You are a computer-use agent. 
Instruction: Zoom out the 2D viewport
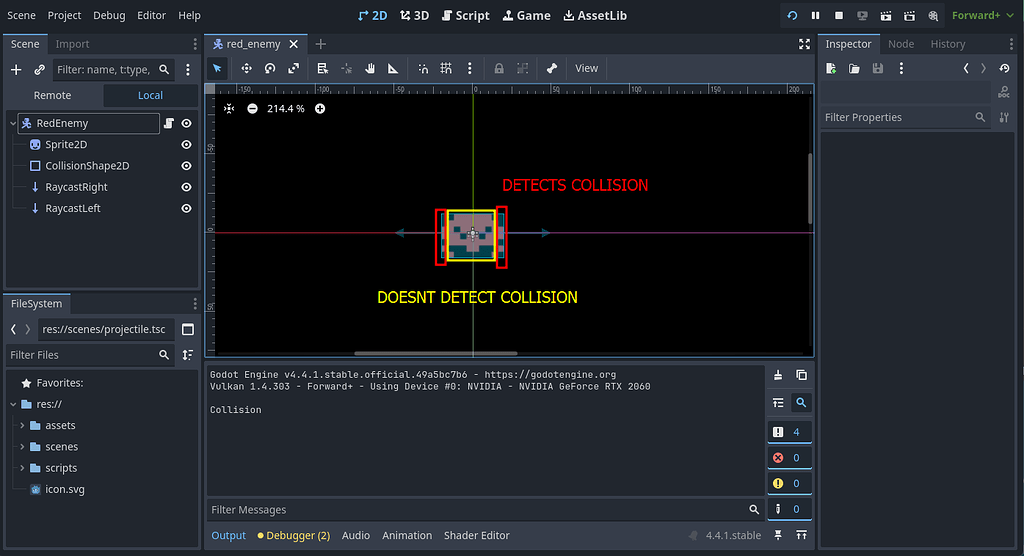pos(252,108)
